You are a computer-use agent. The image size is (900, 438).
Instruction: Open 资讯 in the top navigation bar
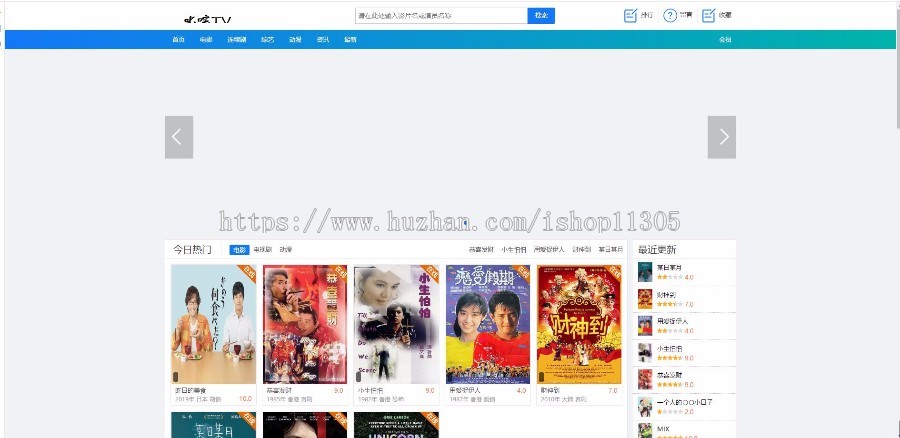(323, 40)
